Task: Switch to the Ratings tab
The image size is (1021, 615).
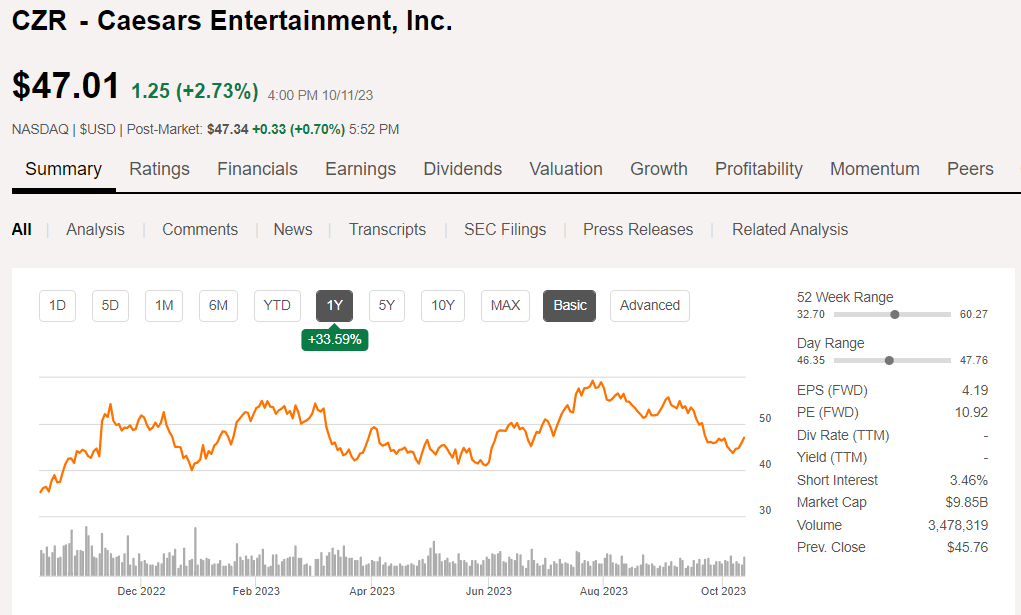Action: [159, 169]
